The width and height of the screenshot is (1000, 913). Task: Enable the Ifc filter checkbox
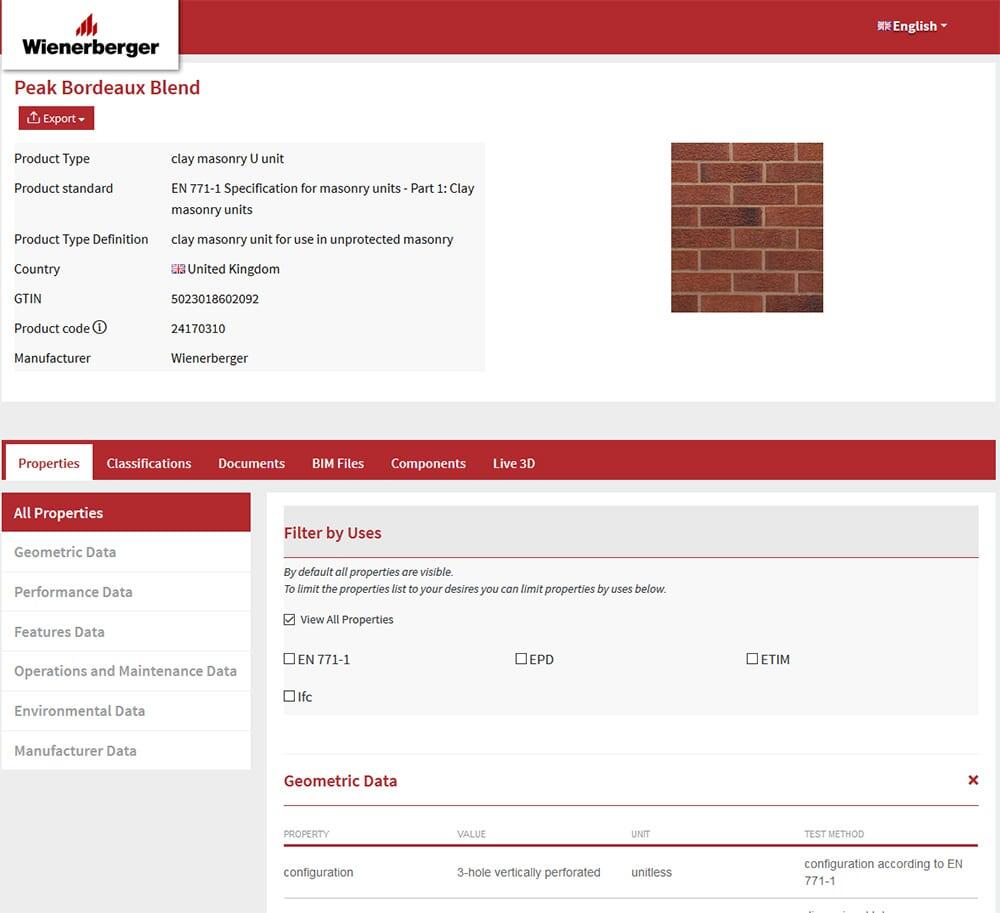(x=290, y=696)
